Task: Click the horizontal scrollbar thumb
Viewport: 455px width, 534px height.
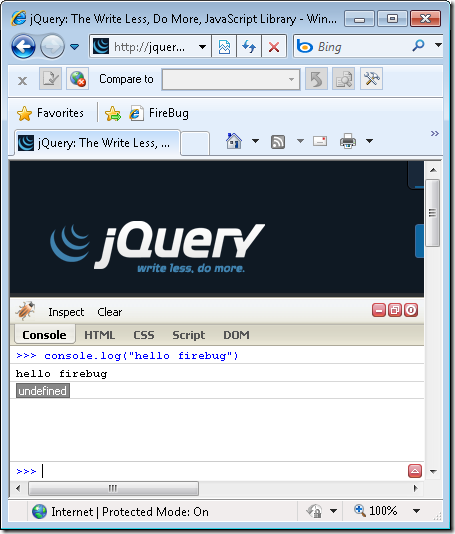Action: [x=113, y=488]
